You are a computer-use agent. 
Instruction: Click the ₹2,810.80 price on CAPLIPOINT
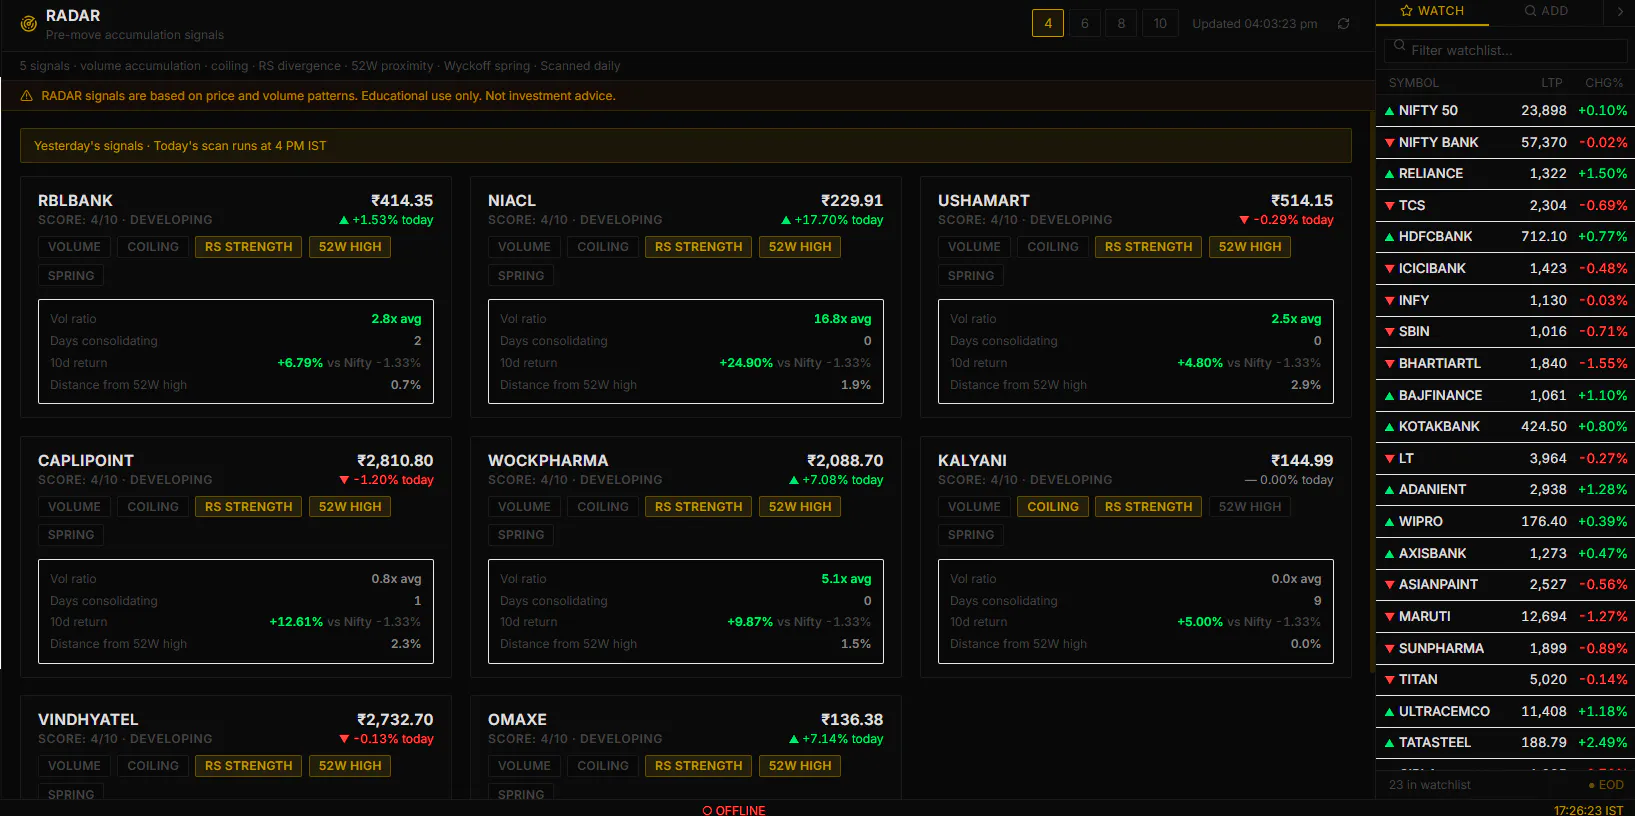pos(395,461)
